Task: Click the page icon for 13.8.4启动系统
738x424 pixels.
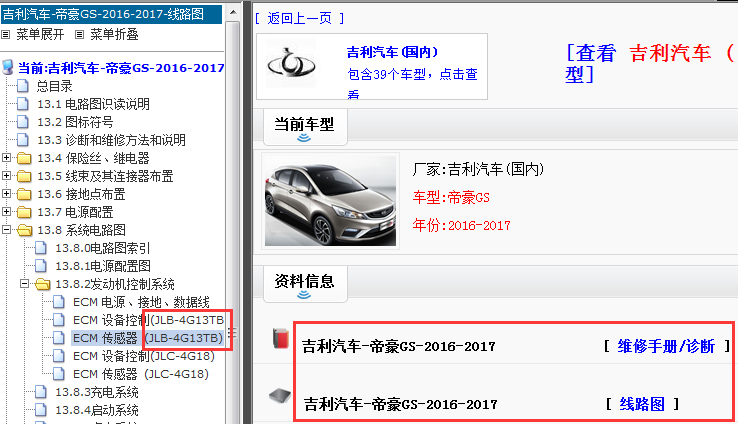Action: pos(41,409)
